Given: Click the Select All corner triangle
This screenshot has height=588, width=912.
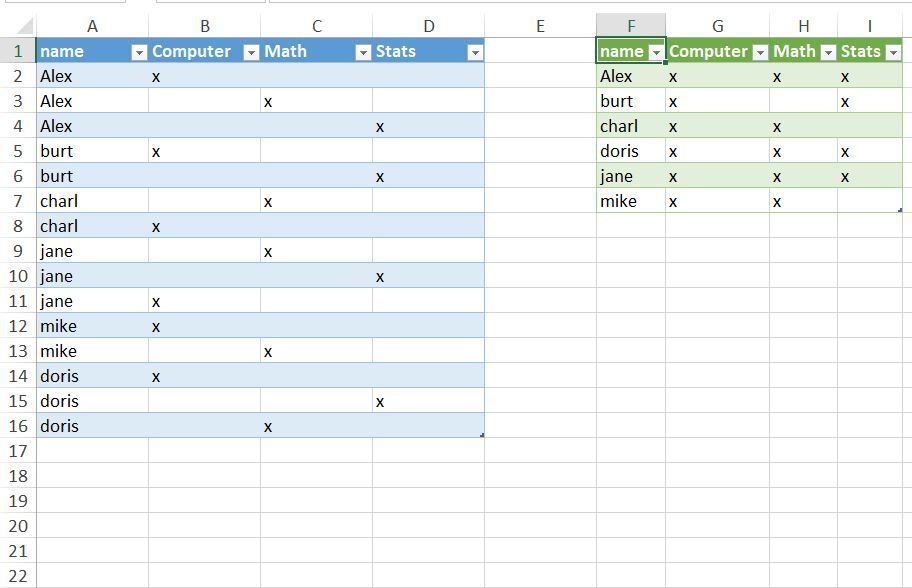Looking at the screenshot, I should [24, 26].
